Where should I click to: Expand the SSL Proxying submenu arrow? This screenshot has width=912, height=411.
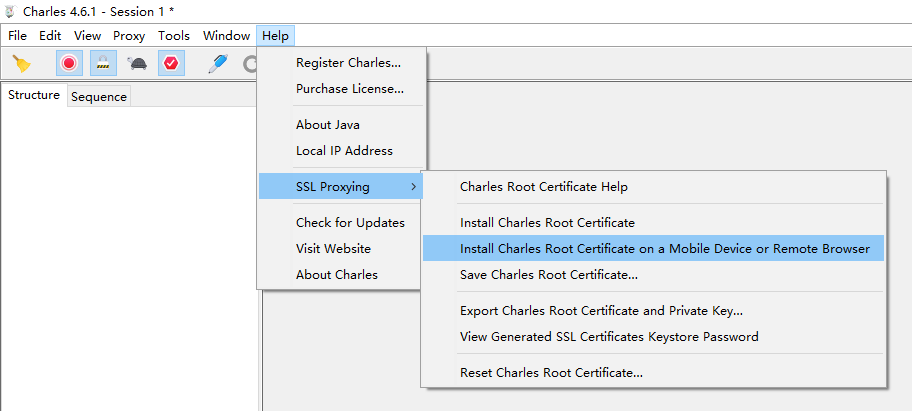pyautogui.click(x=413, y=187)
